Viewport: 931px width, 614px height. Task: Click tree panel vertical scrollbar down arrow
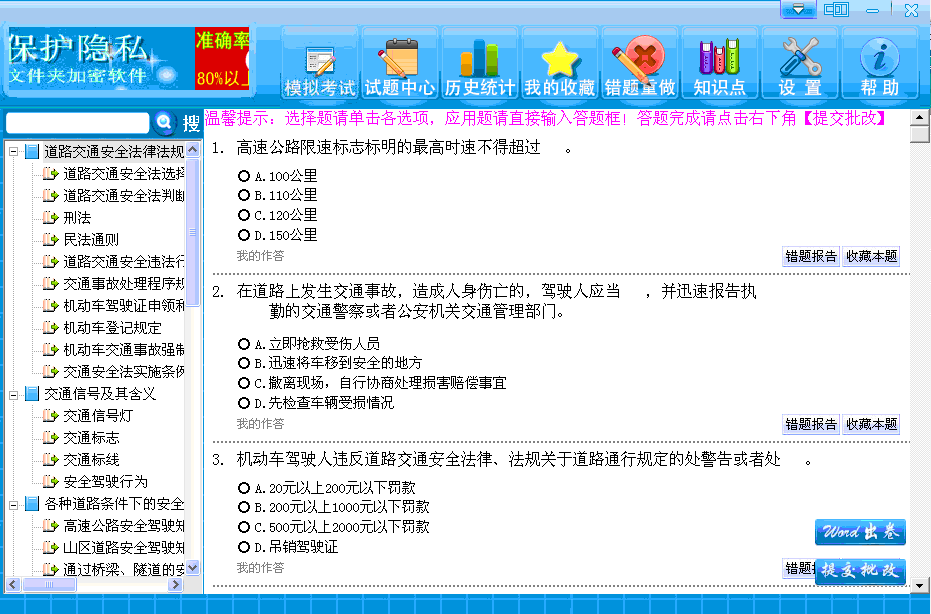[192, 568]
